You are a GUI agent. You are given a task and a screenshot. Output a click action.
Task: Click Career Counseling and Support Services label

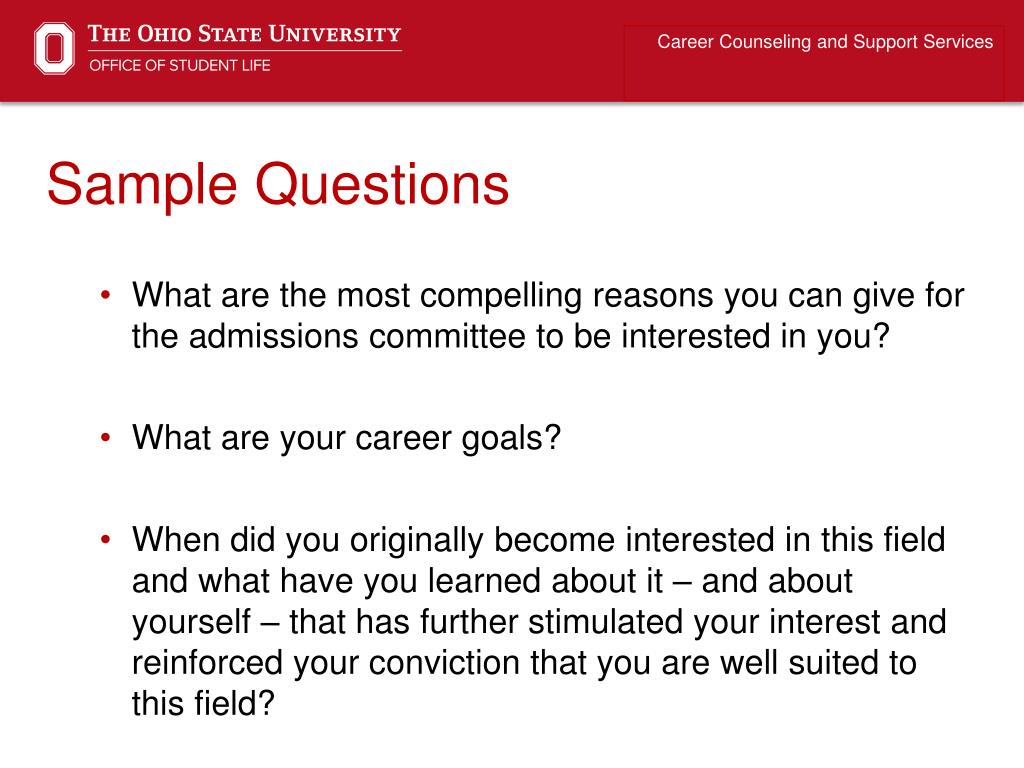[825, 42]
